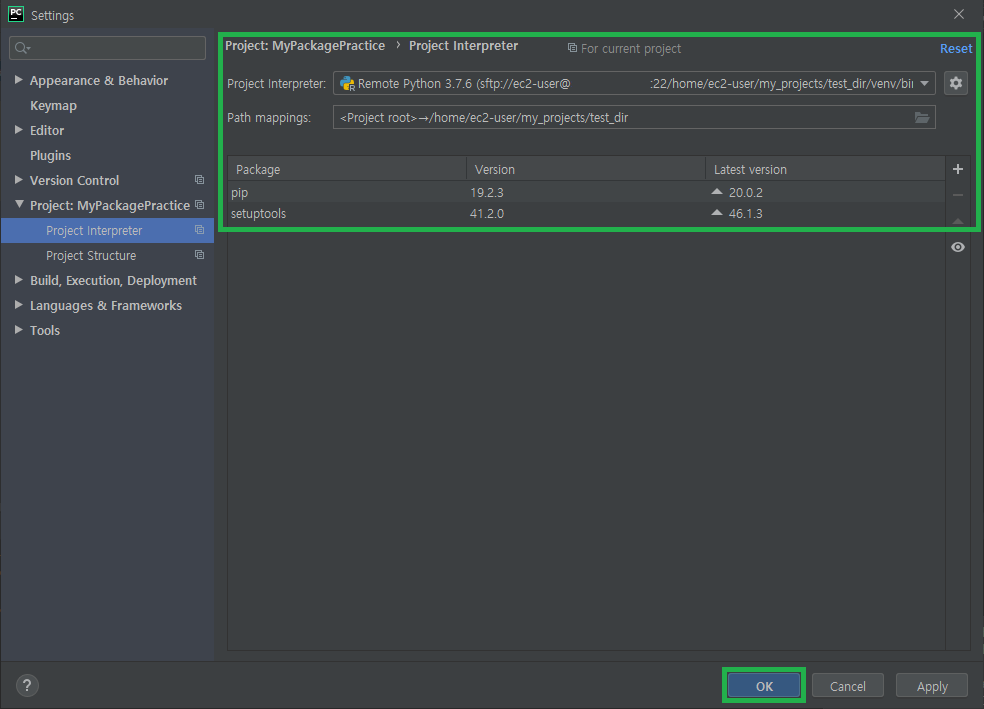Click the PyCharm logo in title bar

(16, 14)
